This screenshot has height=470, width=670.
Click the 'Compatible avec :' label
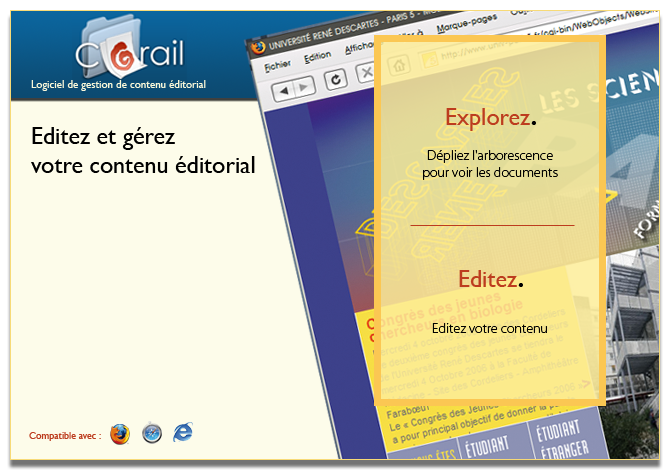tap(65, 436)
